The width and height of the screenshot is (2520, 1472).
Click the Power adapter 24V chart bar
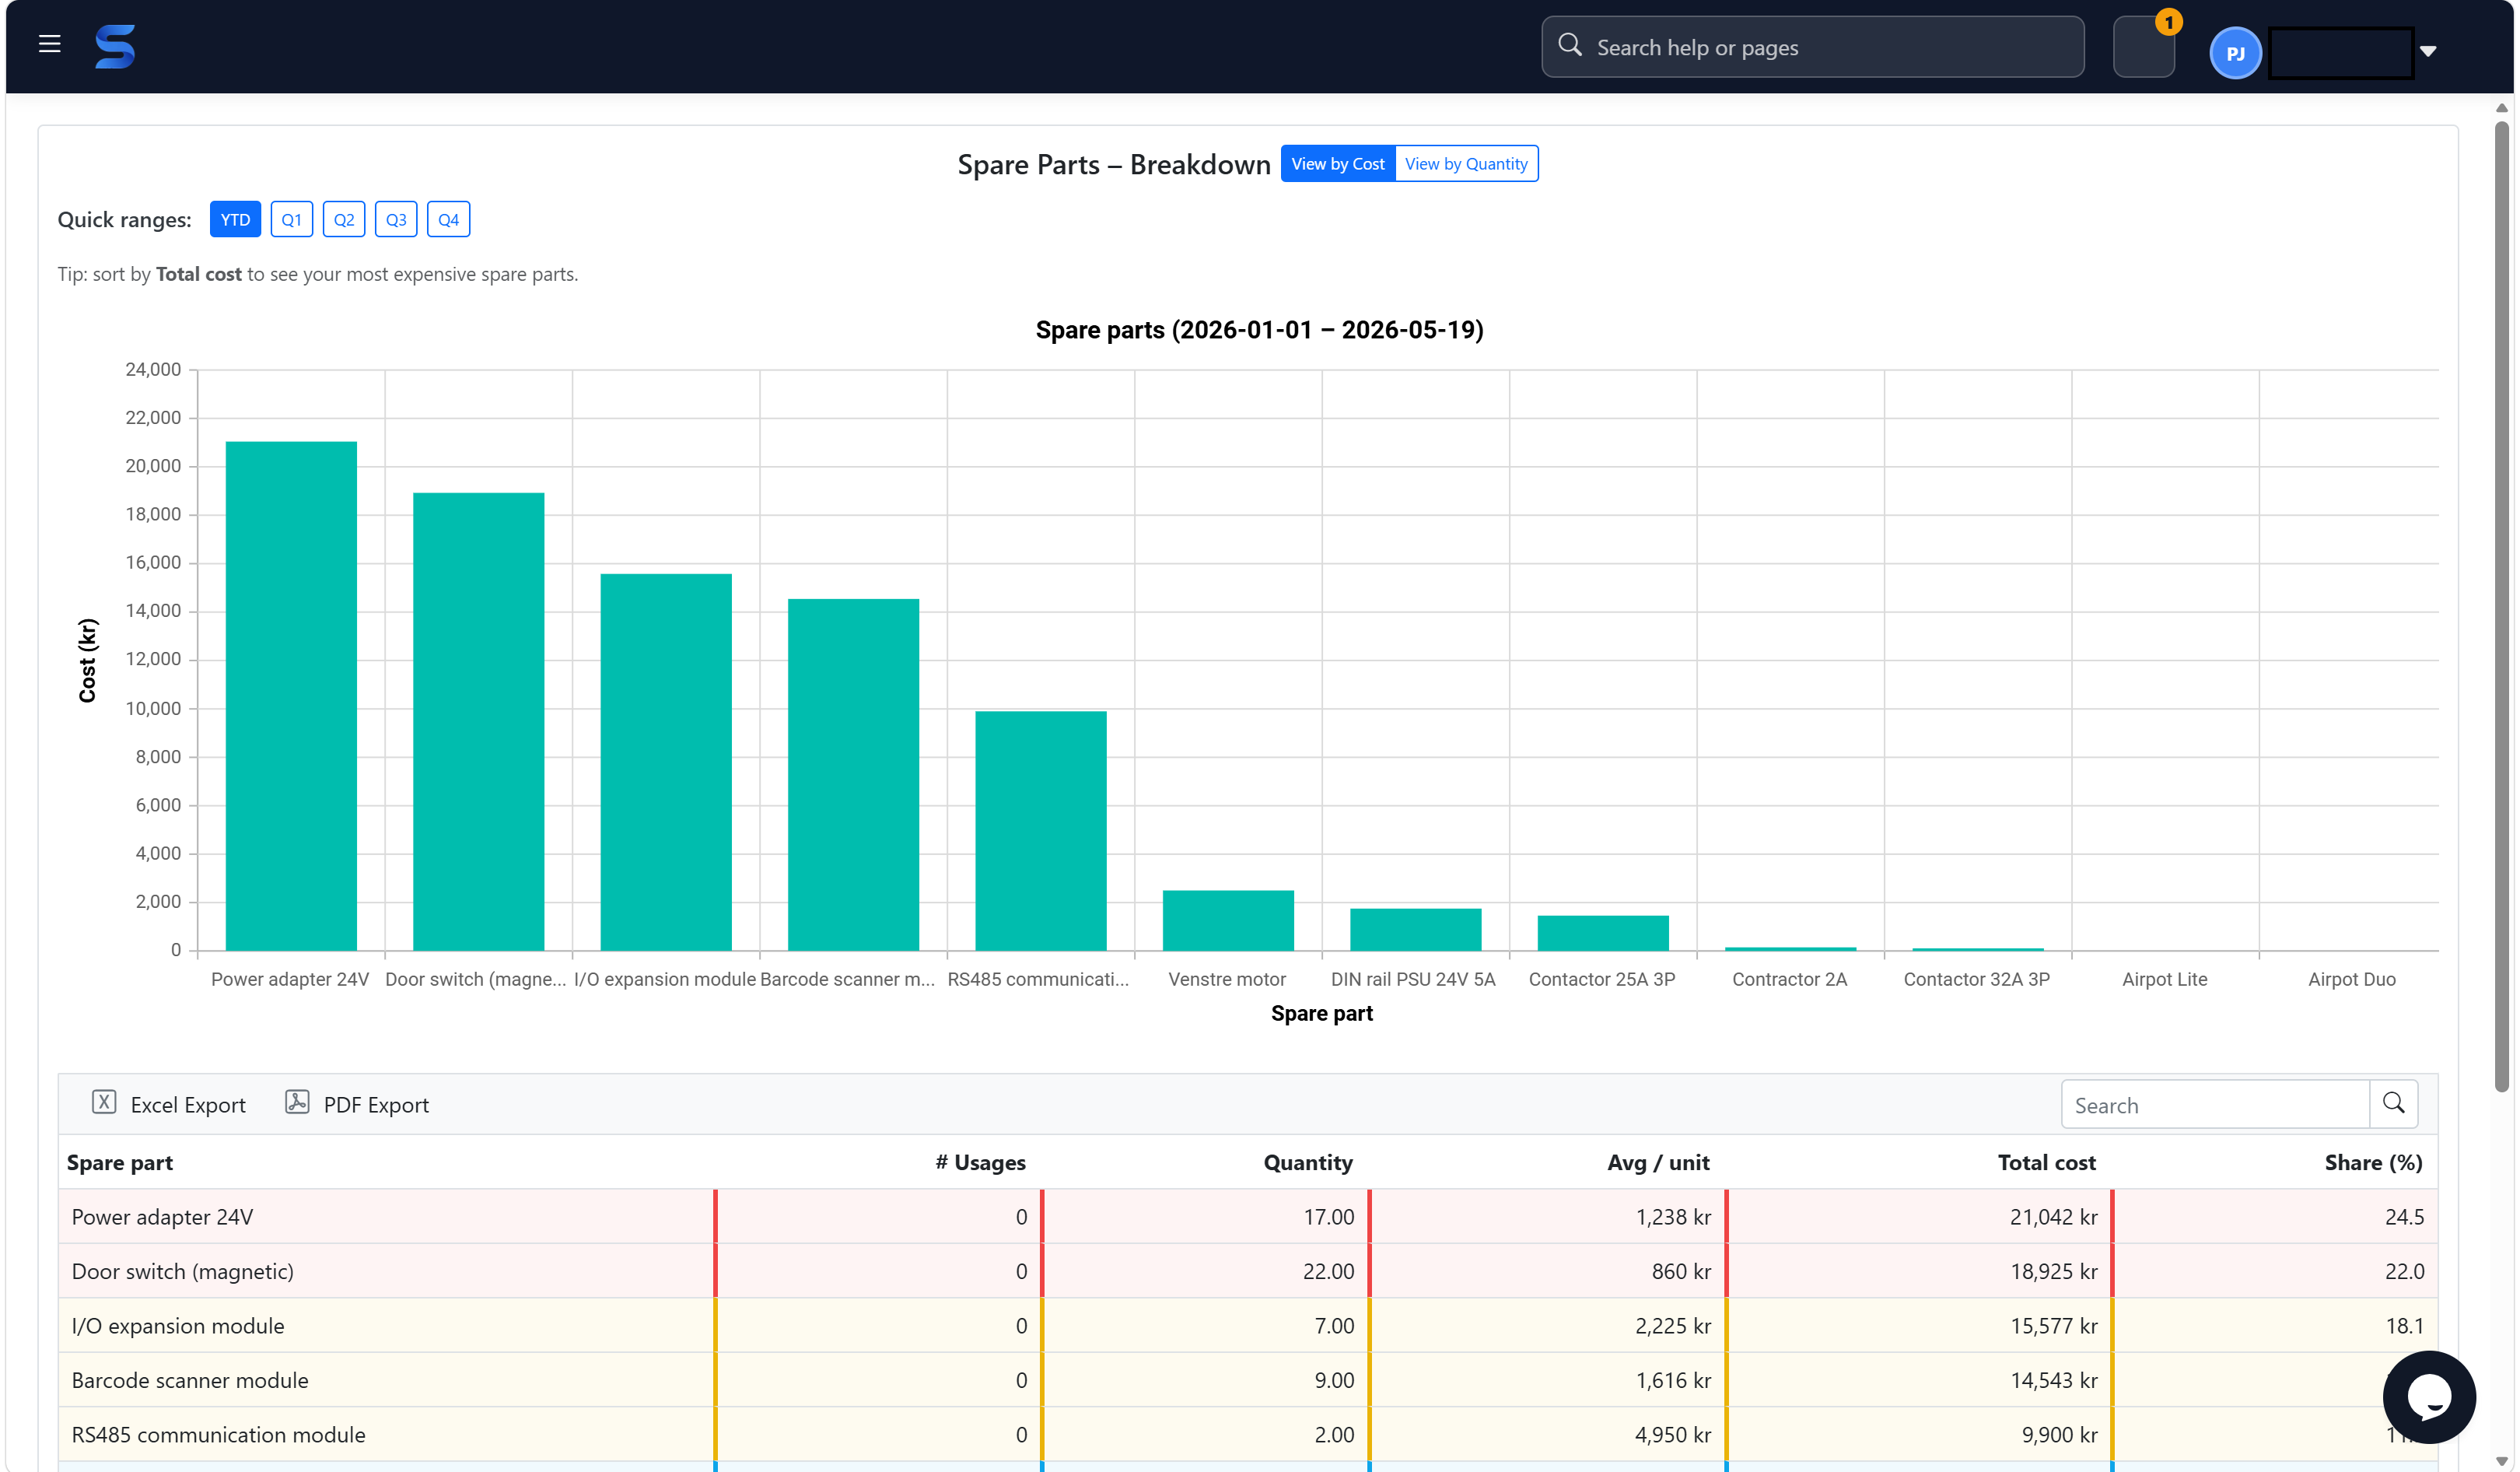pyautogui.click(x=291, y=696)
